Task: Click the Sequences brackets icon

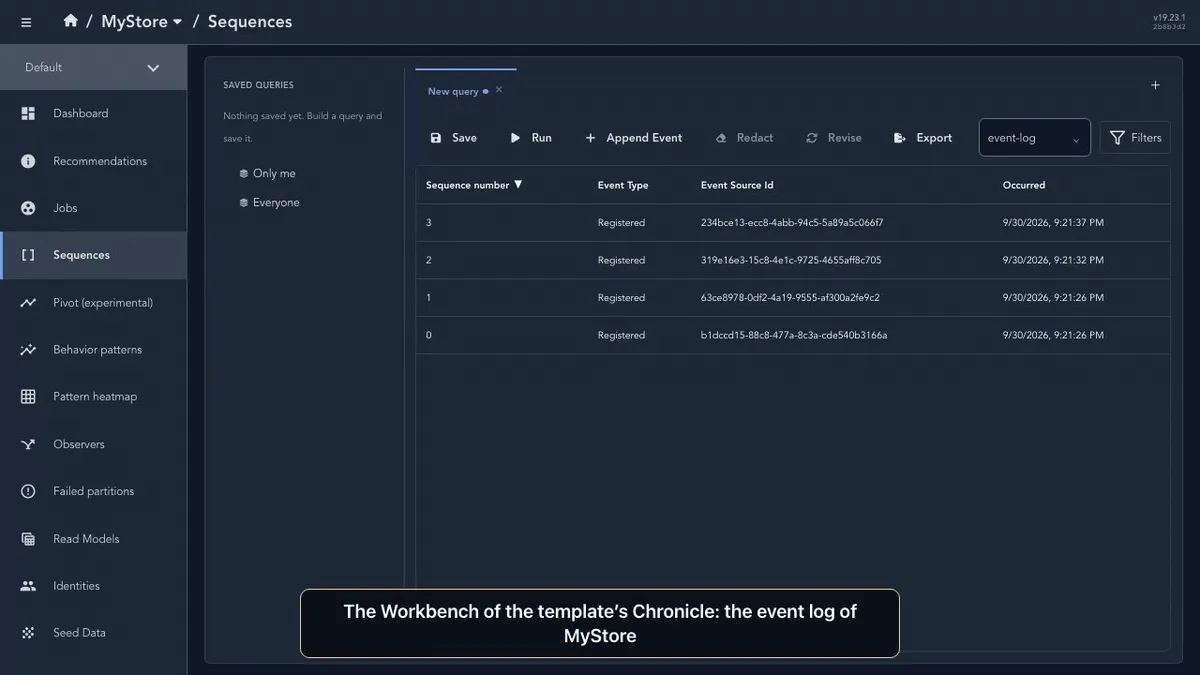Action: click(28, 255)
